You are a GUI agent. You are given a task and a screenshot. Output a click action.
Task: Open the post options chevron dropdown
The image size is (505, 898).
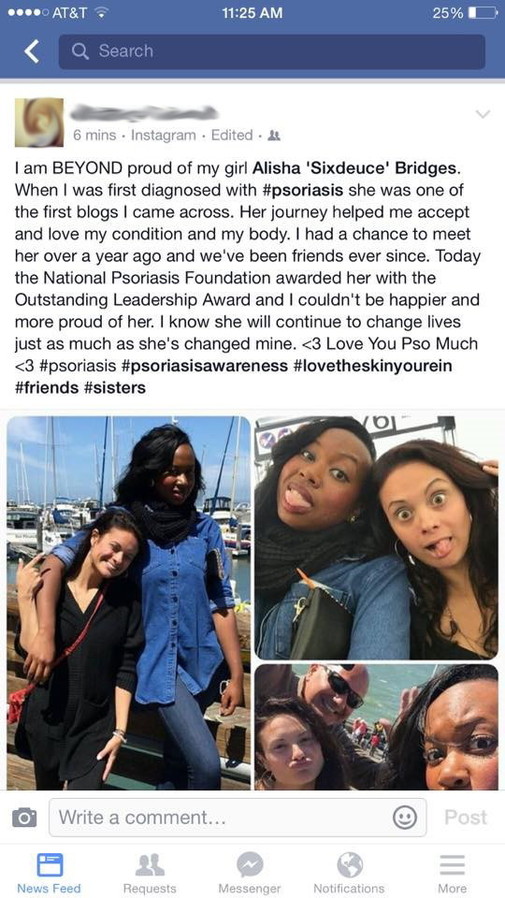[483, 115]
